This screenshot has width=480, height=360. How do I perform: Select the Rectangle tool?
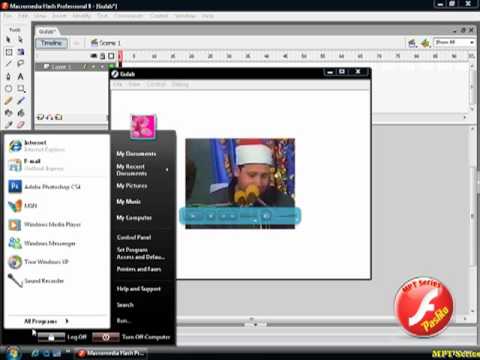[21, 89]
